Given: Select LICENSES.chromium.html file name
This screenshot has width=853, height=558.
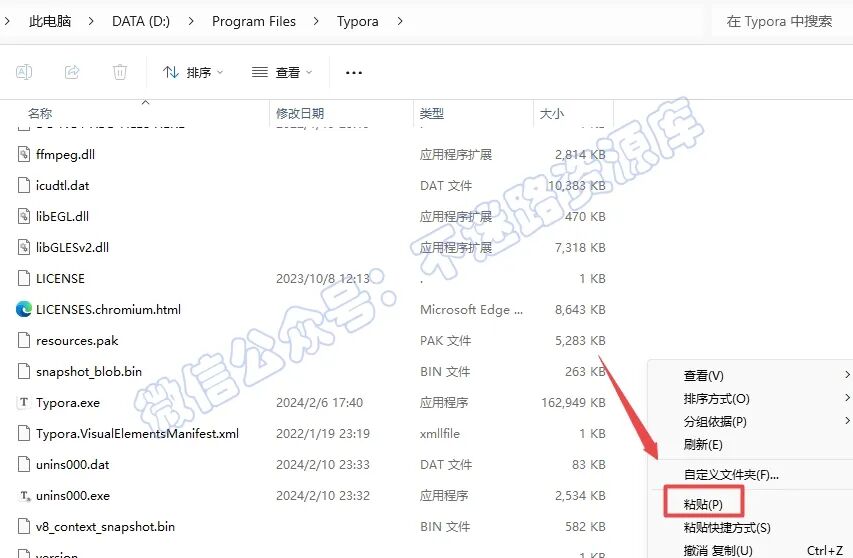Looking at the screenshot, I should (x=108, y=309).
